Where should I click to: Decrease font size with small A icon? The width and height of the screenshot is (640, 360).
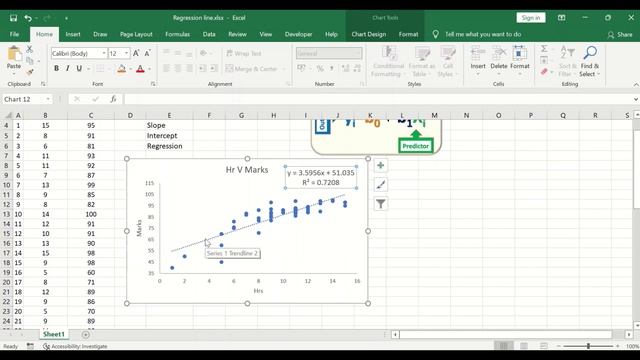tap(147, 53)
